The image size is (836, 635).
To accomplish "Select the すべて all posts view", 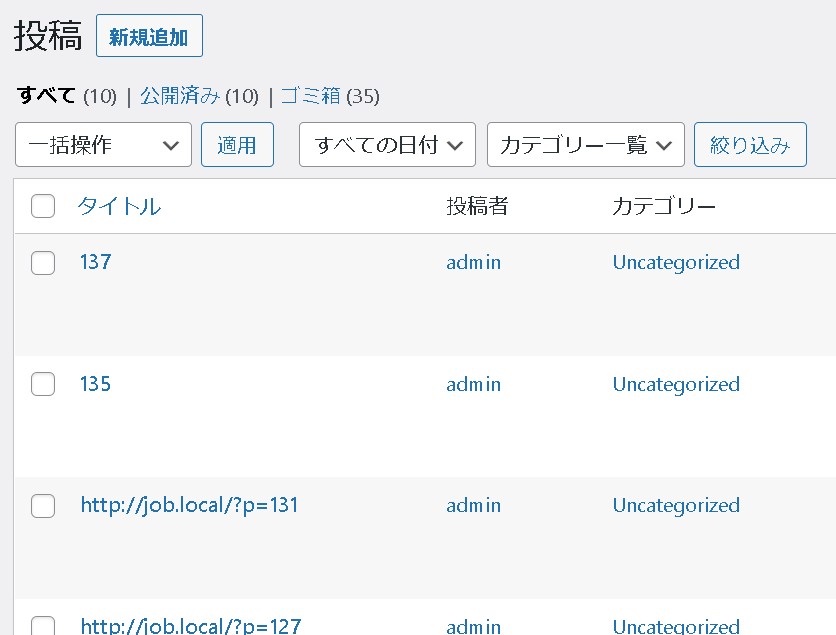I will (x=44, y=95).
